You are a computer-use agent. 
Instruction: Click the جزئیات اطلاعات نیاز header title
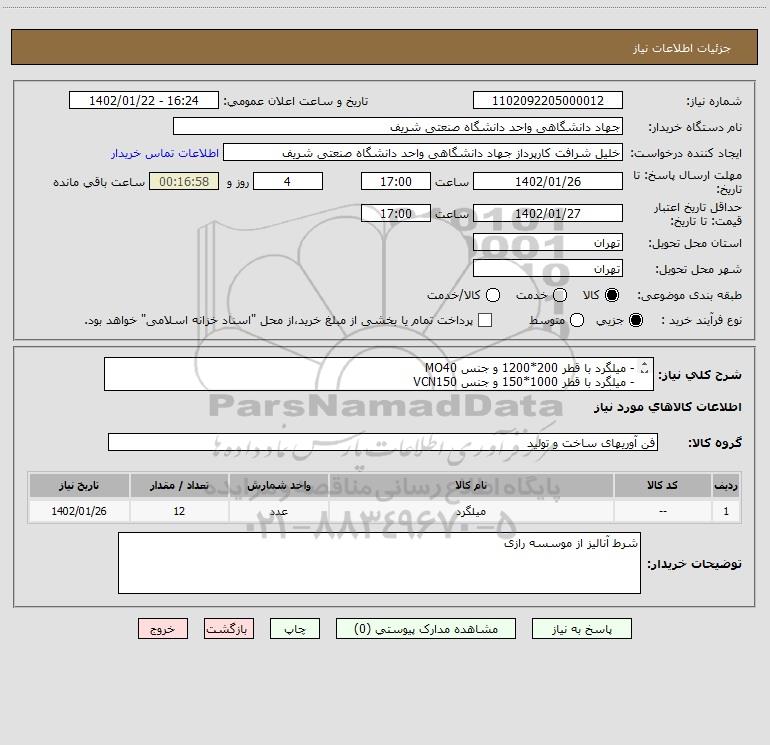point(682,48)
